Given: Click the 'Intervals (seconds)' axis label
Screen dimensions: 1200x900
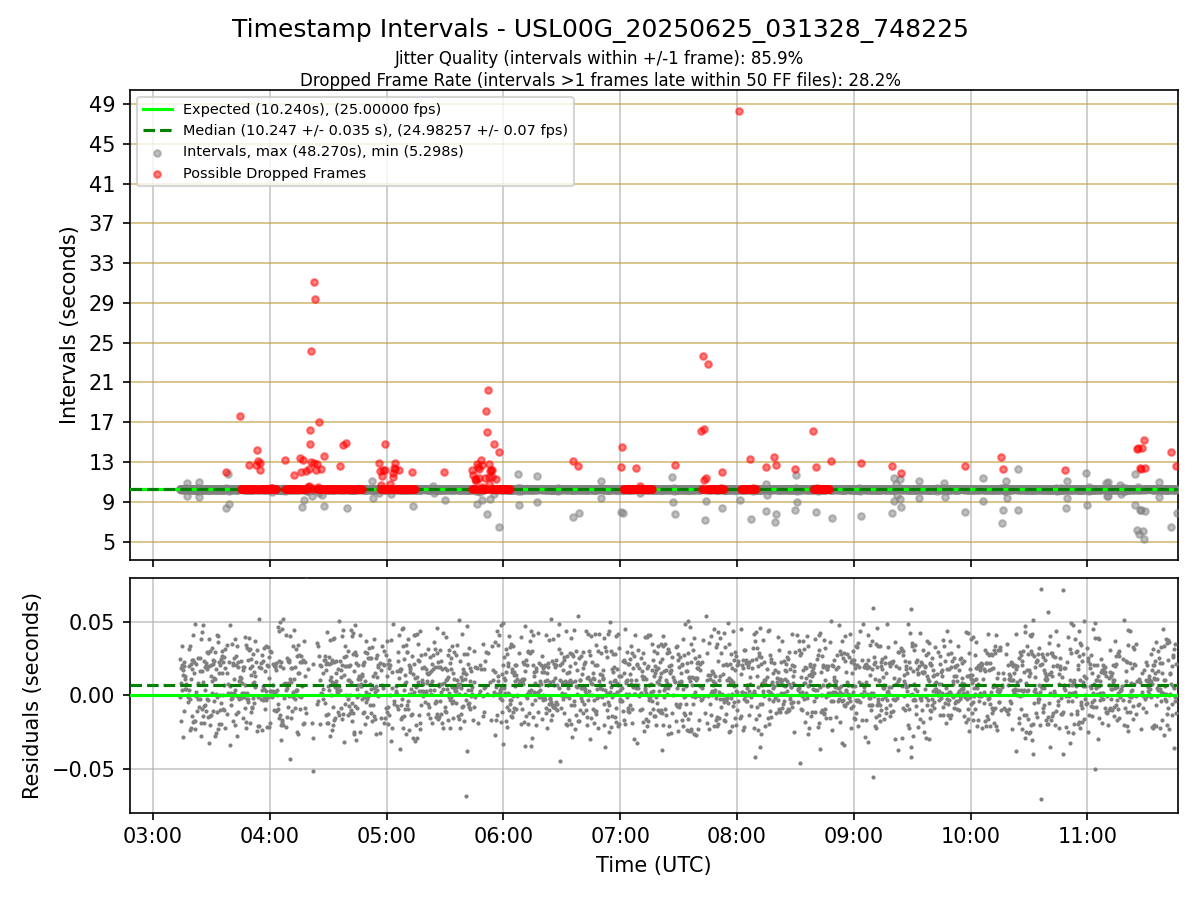Looking at the screenshot, I should click(x=68, y=325).
